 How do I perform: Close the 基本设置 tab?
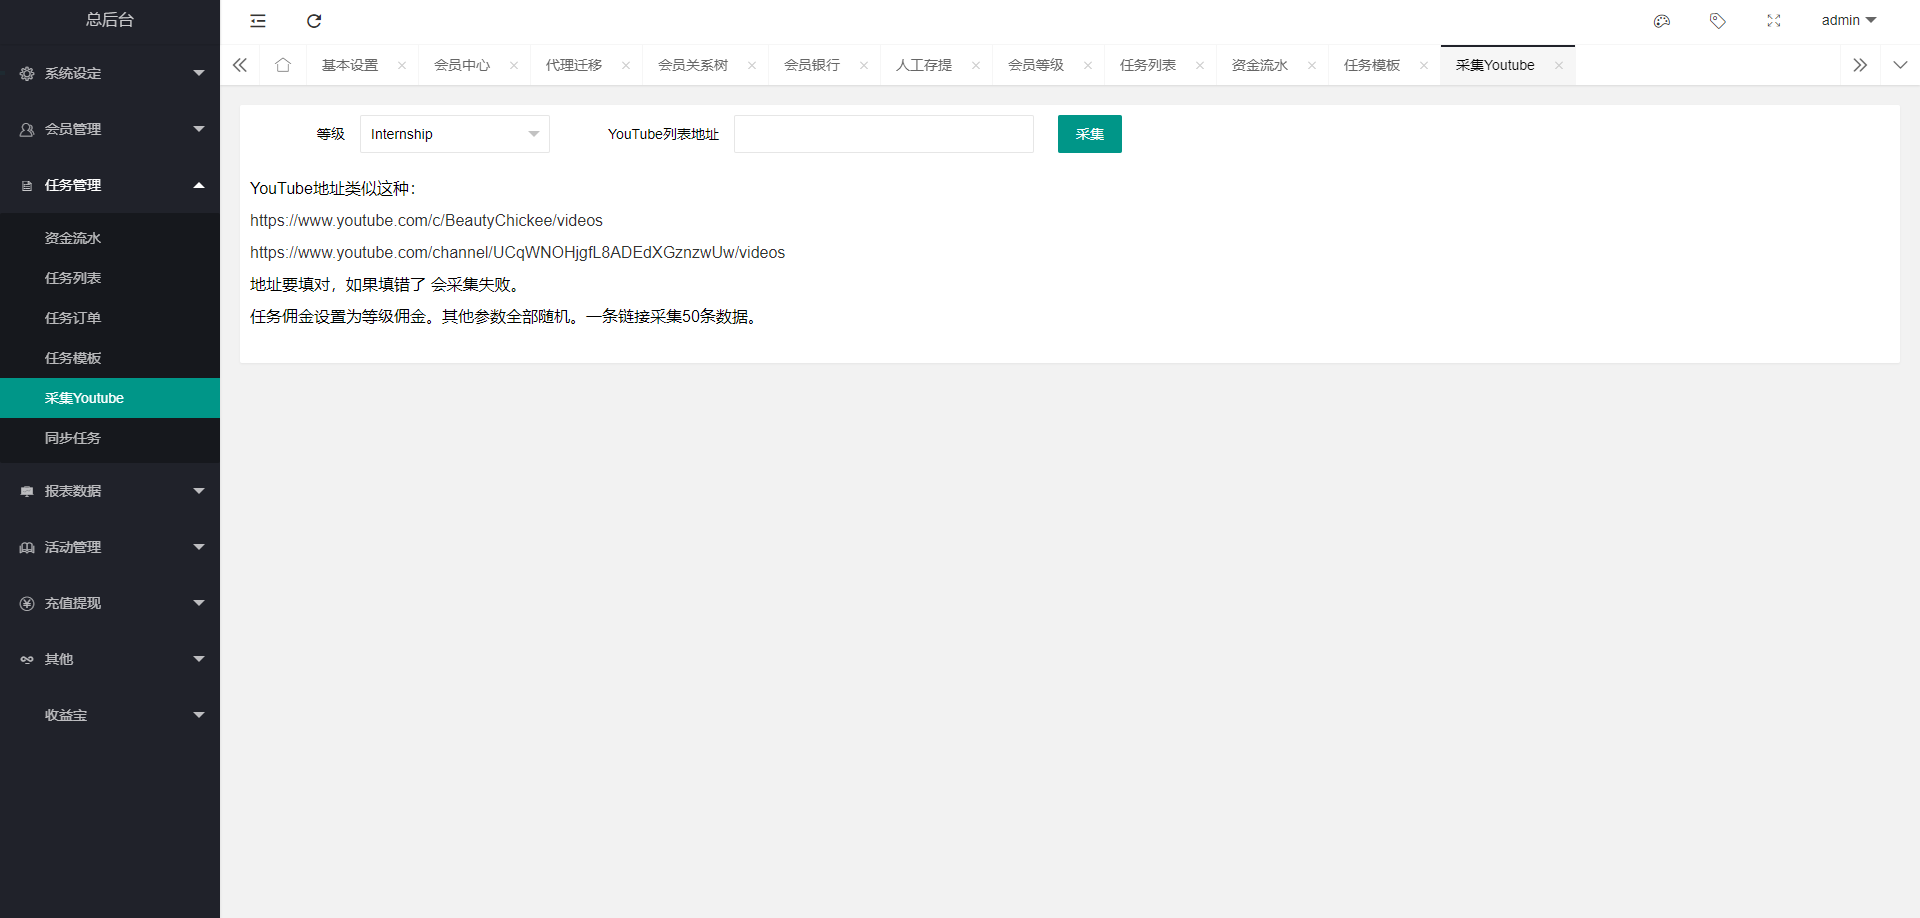point(402,66)
